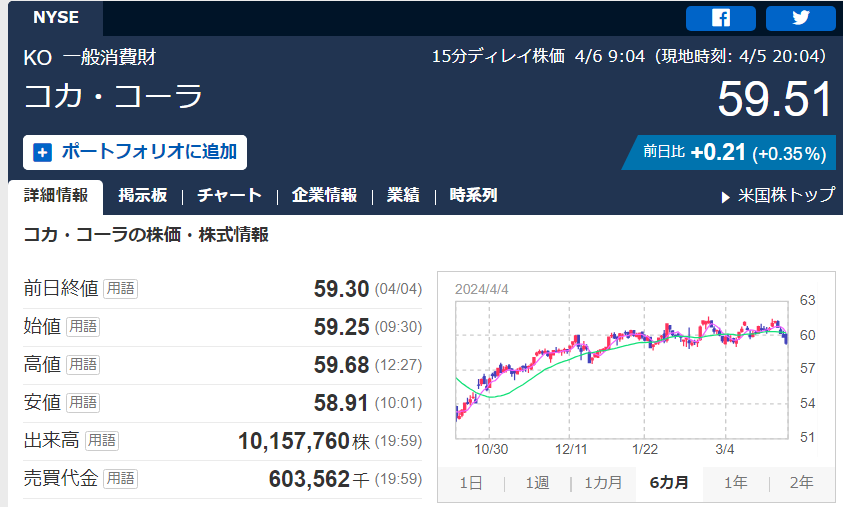Switch to the 掲示板 tab
Viewport: 843px width, 507px height.
click(142, 195)
